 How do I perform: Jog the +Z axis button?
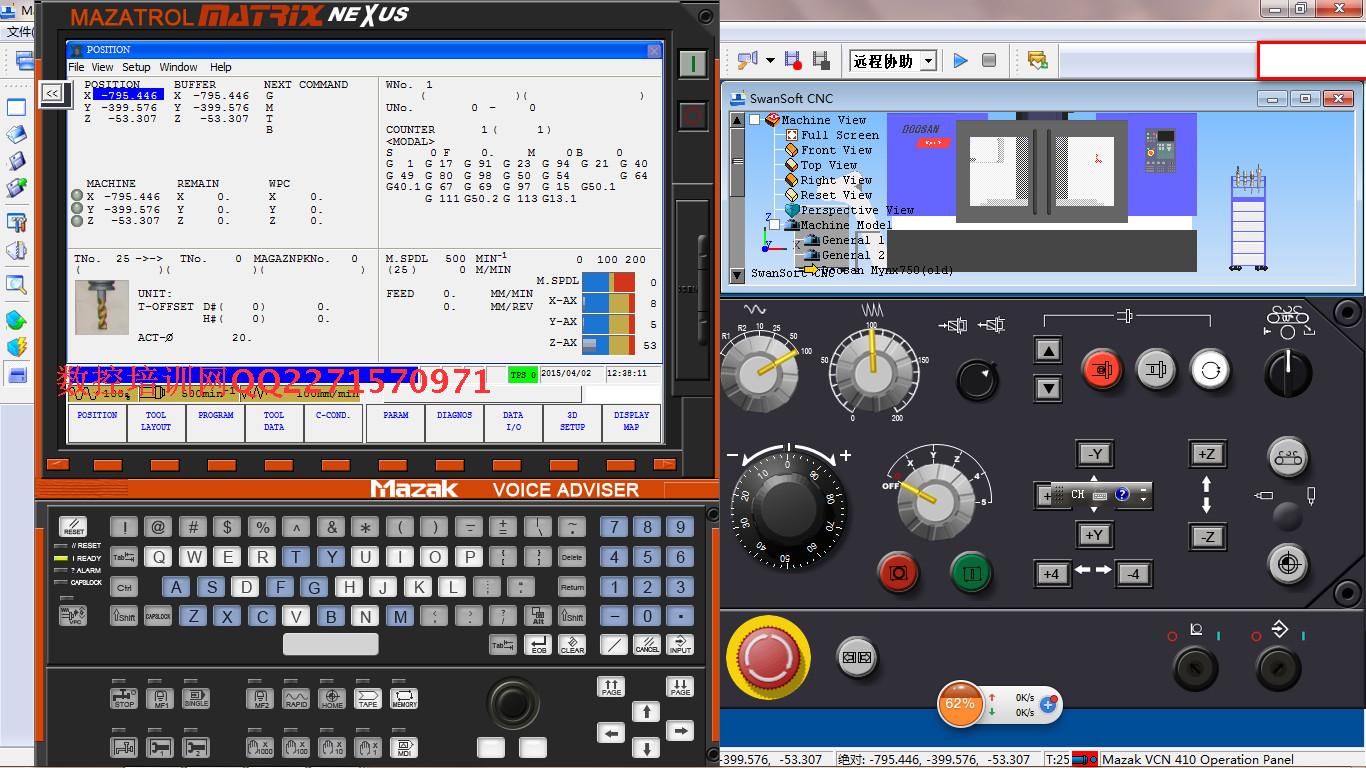(1207, 454)
